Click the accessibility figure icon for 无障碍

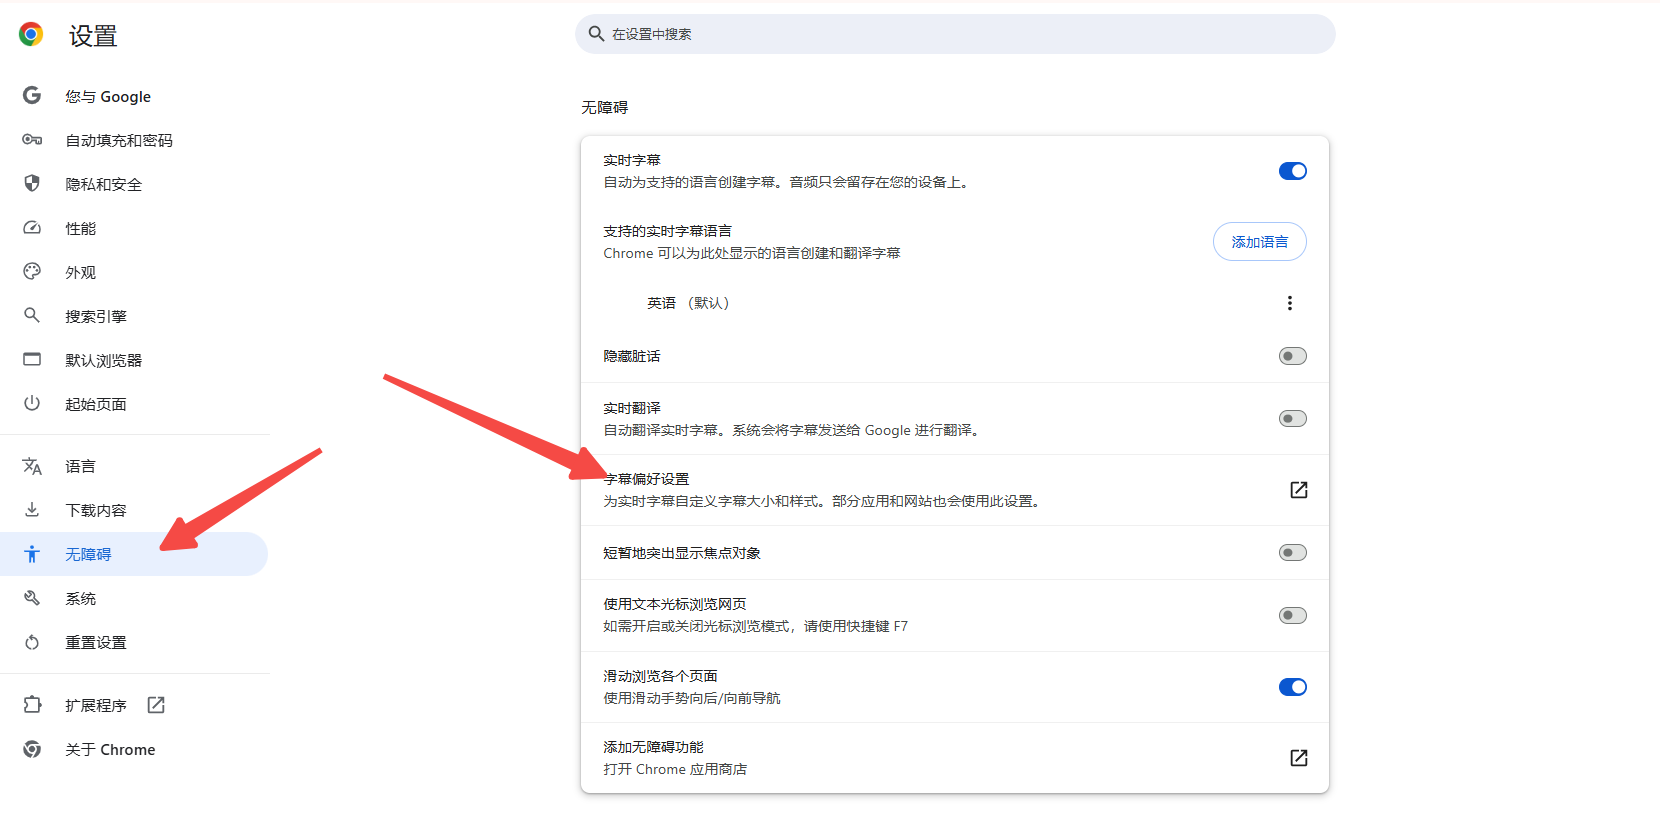pos(32,554)
